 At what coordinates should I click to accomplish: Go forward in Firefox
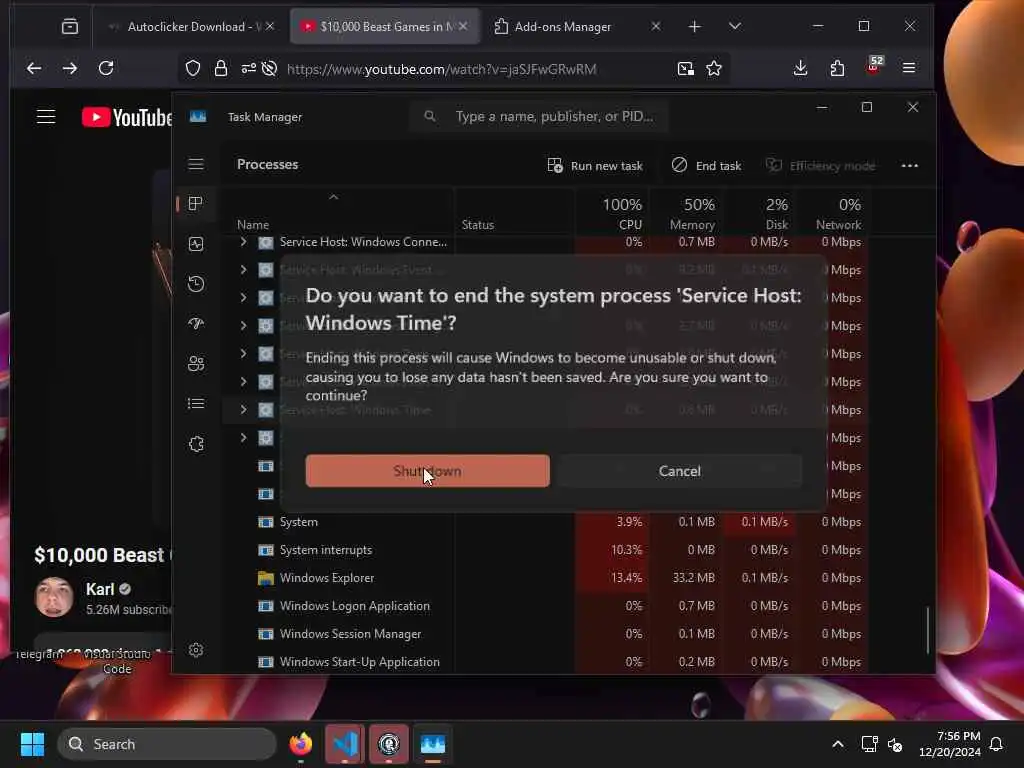coord(70,68)
